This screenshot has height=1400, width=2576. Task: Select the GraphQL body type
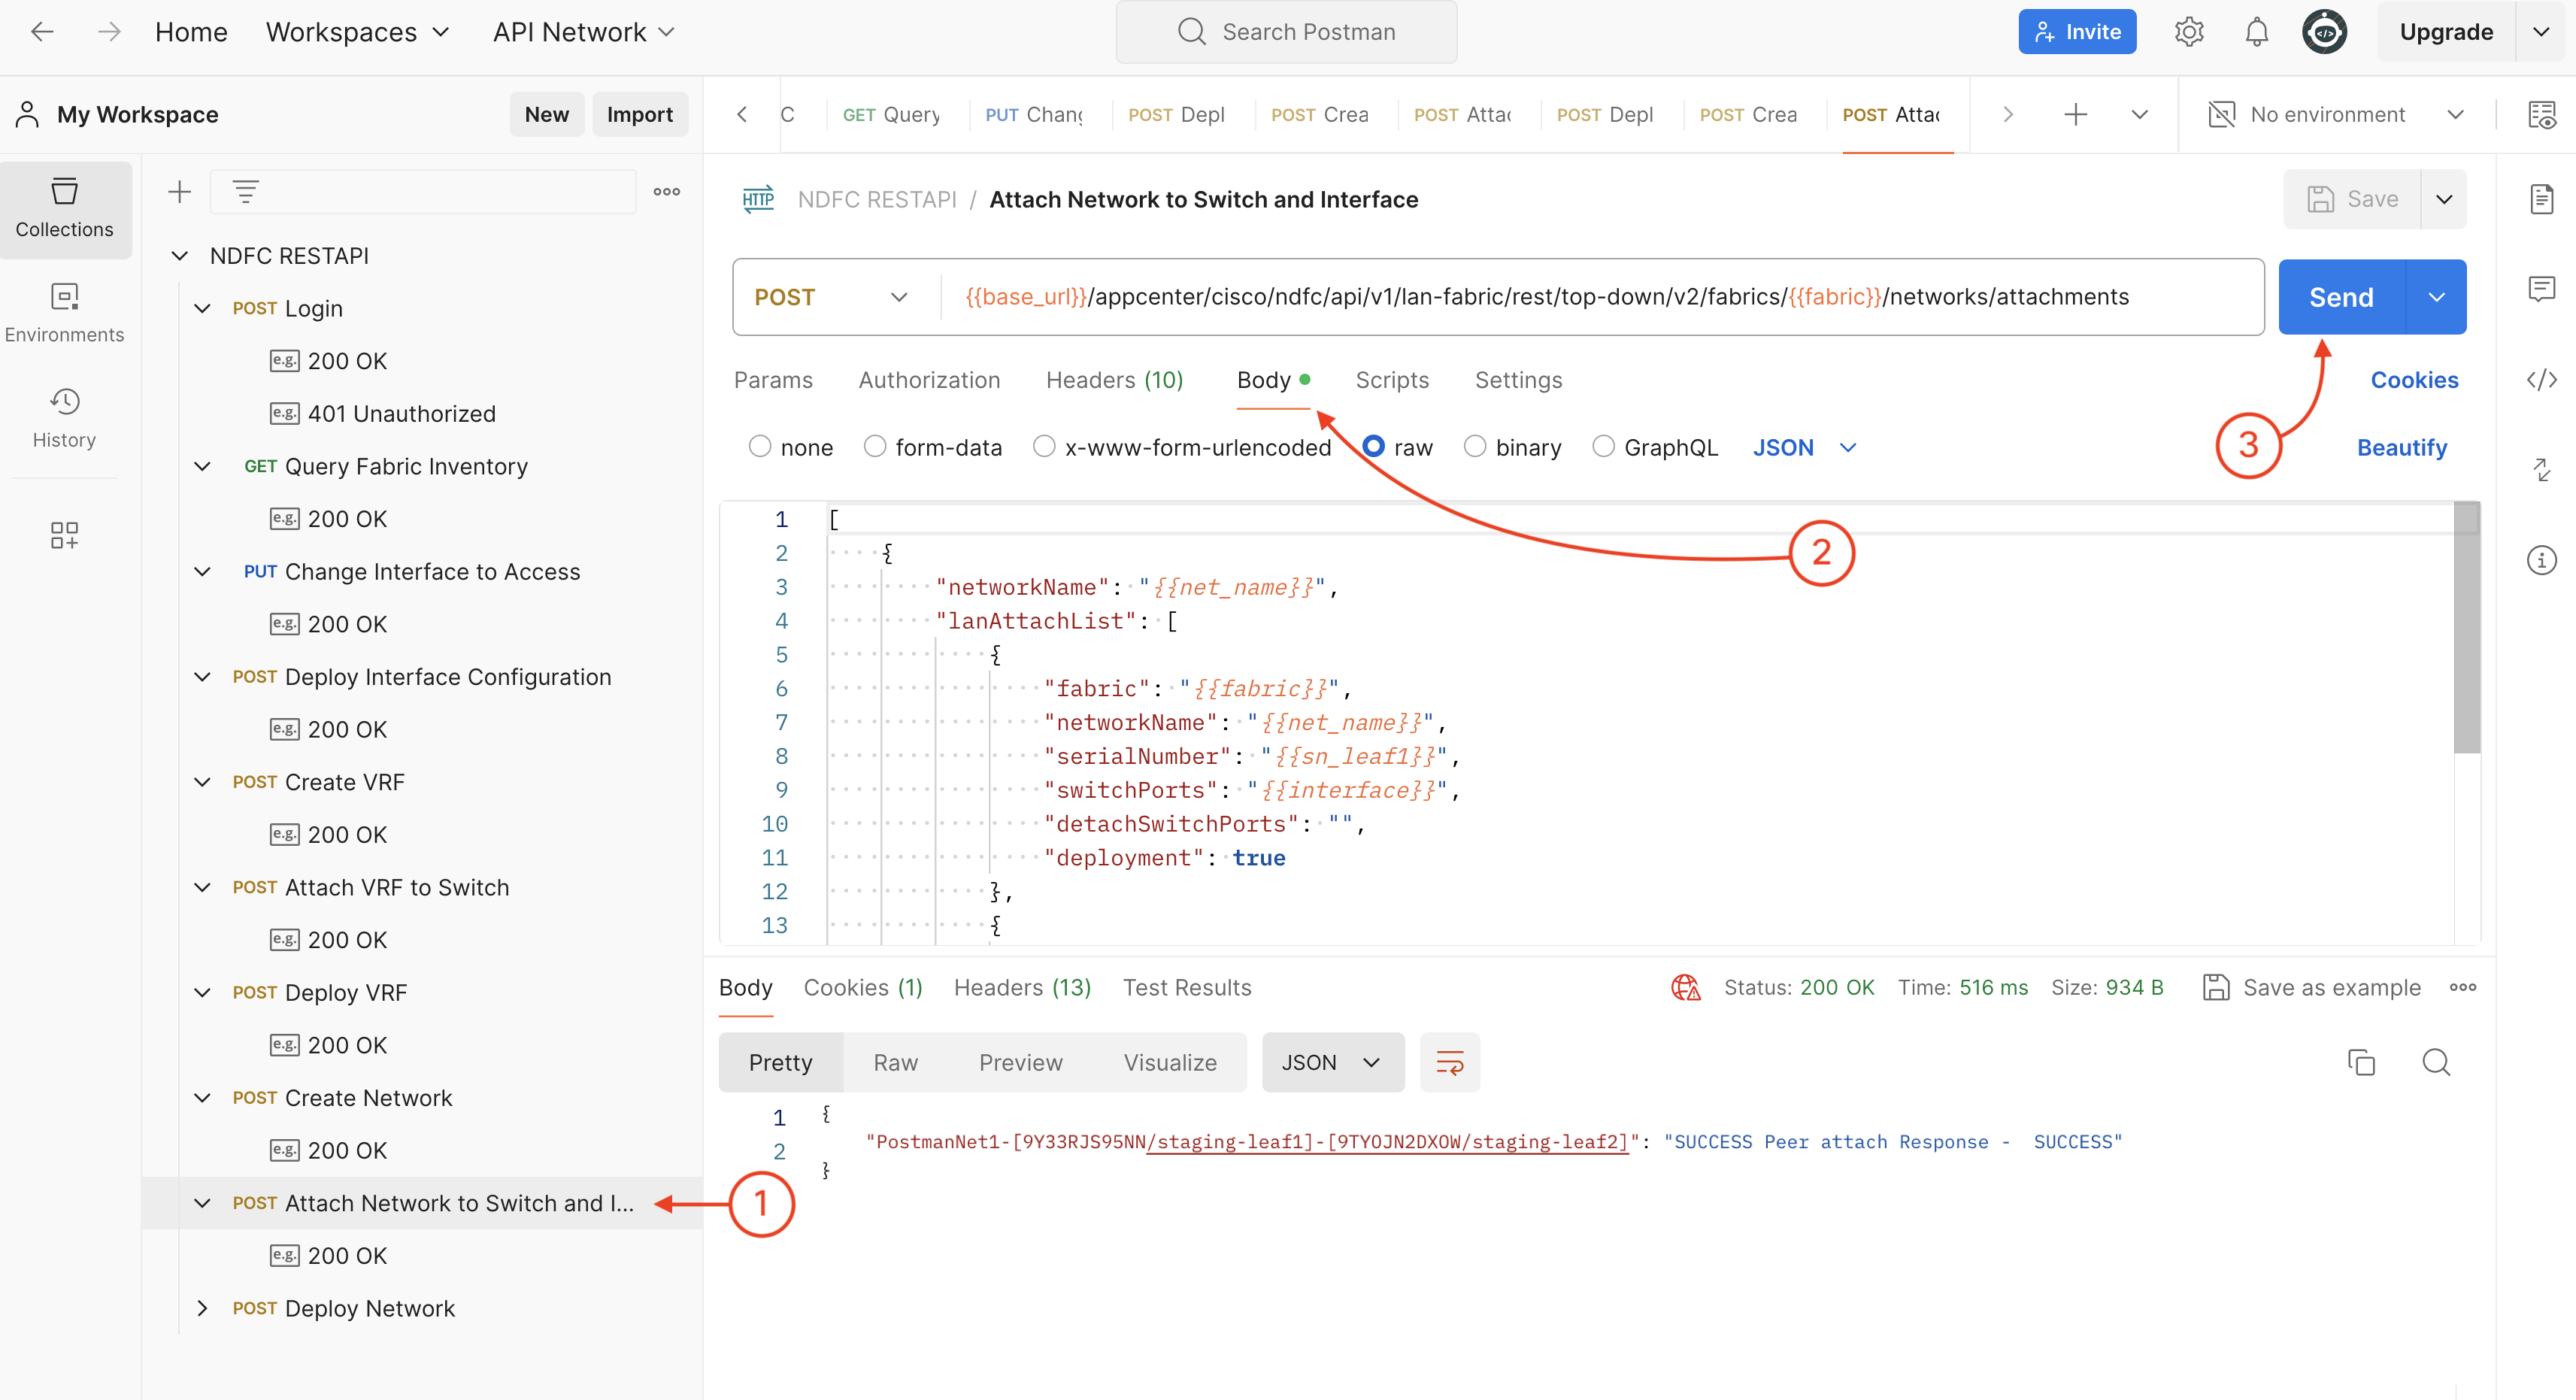(x=1603, y=447)
